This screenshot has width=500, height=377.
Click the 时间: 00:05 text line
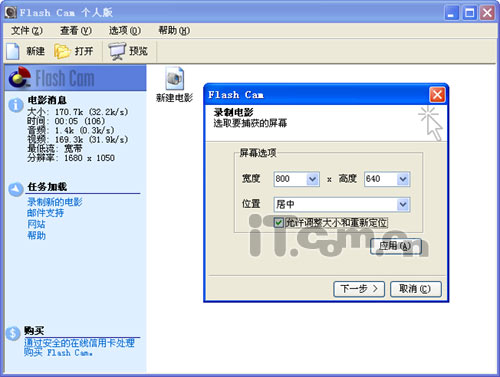coord(66,121)
